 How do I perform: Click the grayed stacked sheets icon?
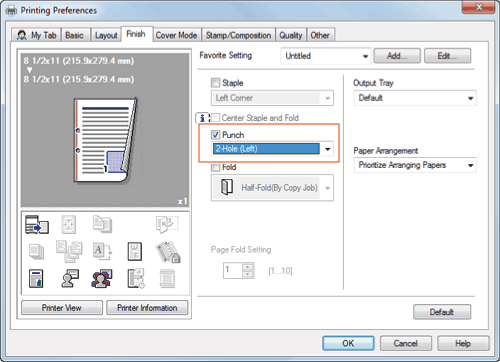point(36,252)
